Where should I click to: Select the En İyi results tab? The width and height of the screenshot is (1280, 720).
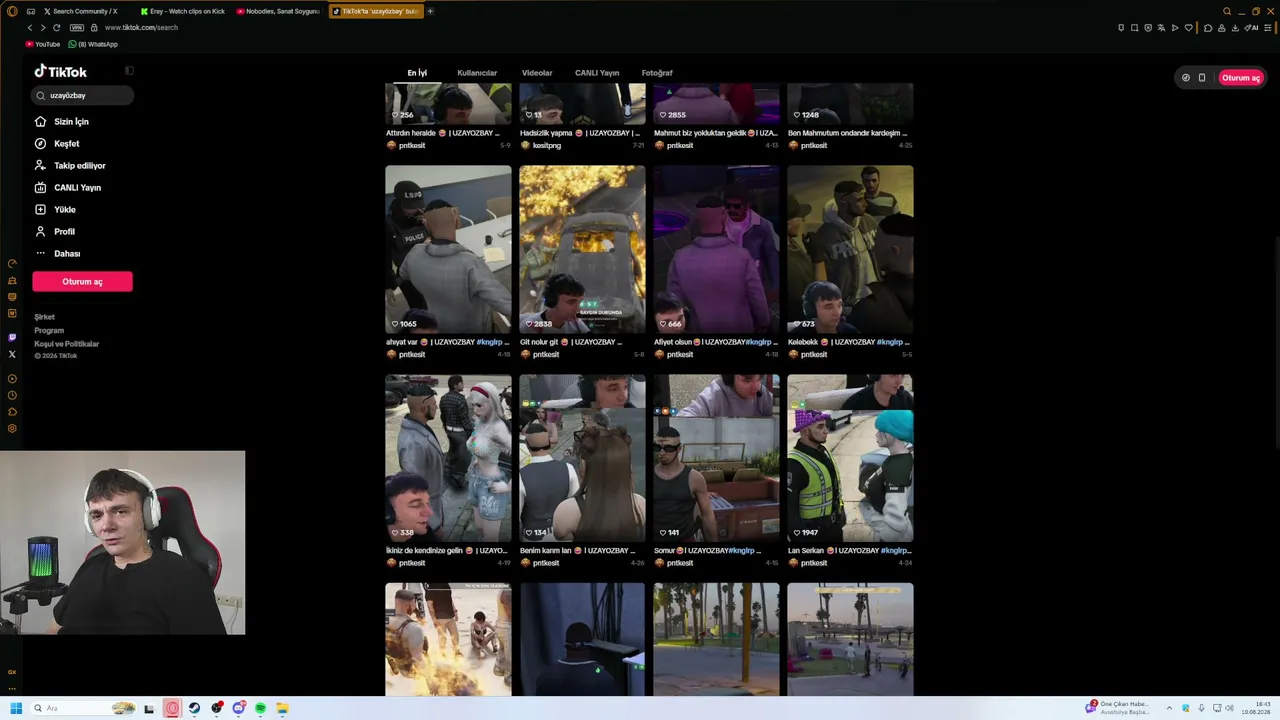click(417, 73)
